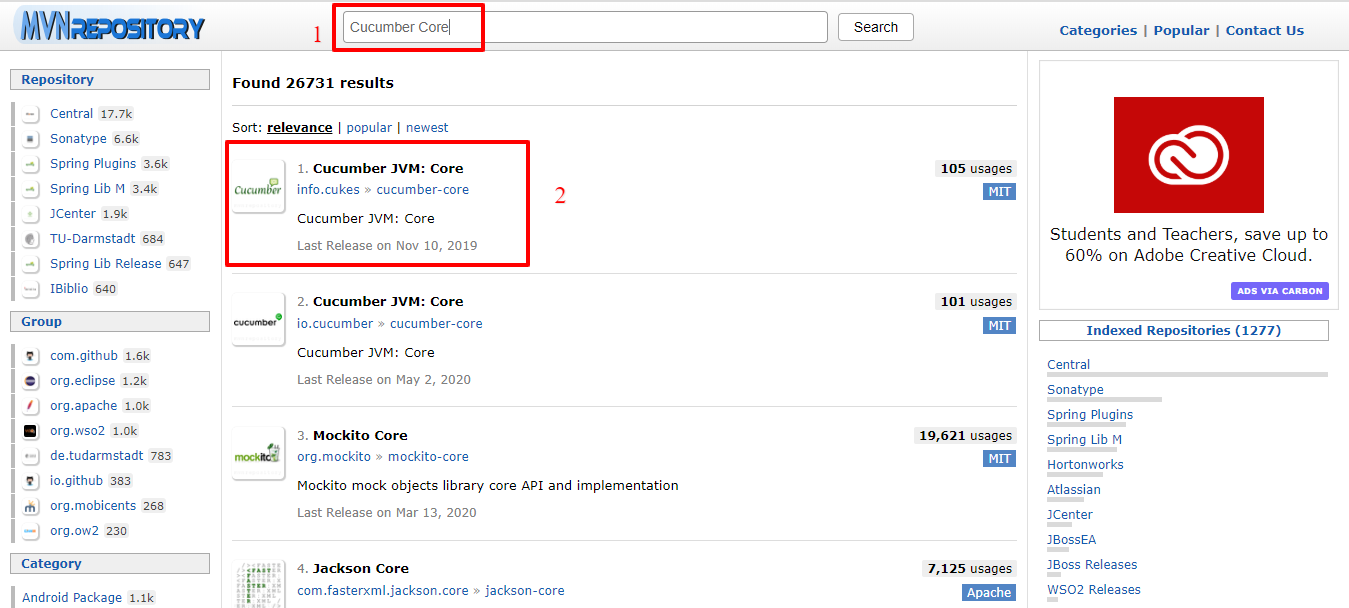Click the JCenter repository icon
1349x608 pixels.
click(x=31, y=214)
